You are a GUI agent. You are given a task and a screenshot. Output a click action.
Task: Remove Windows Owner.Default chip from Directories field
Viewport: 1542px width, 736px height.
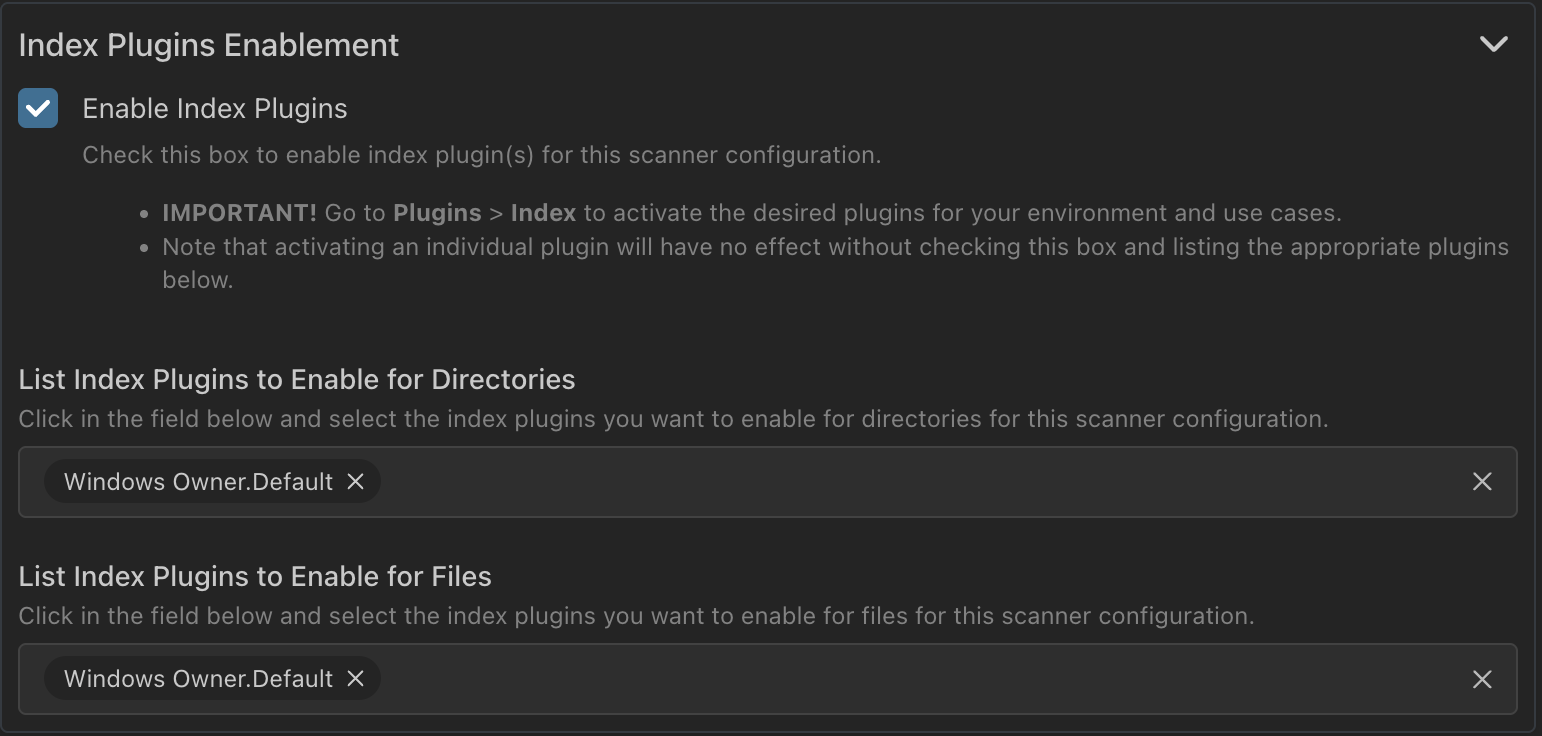click(x=355, y=482)
